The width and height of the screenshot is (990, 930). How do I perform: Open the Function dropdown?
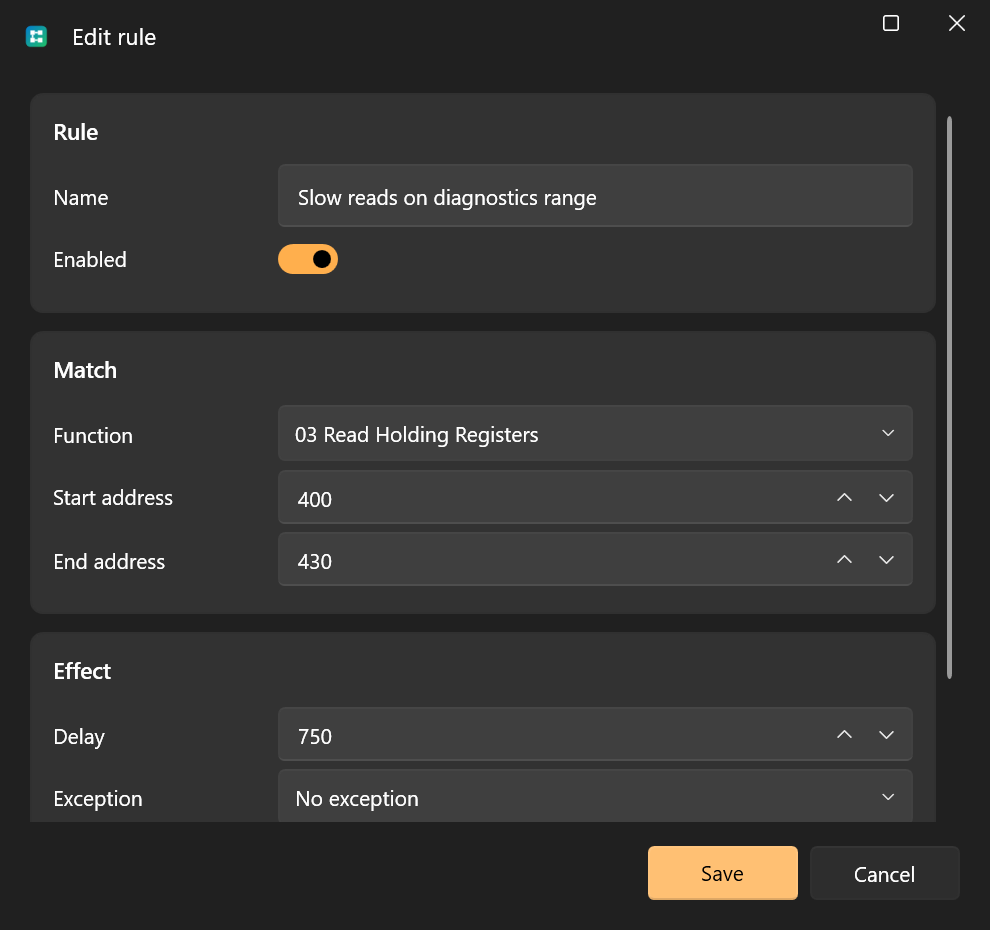pos(595,433)
